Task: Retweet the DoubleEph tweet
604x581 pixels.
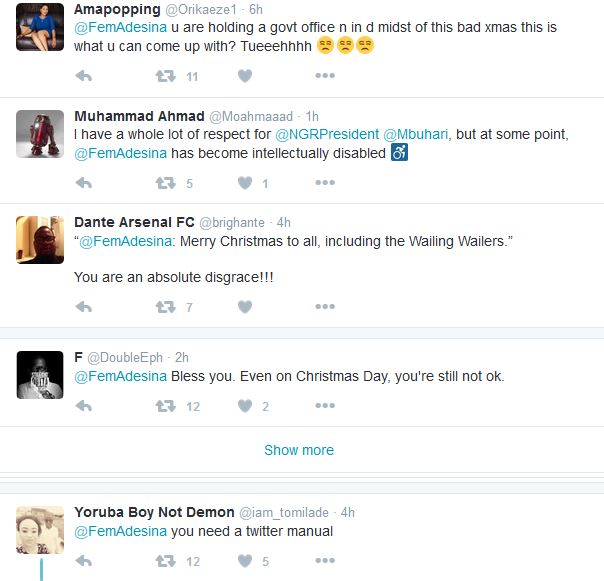Action: pyautogui.click(x=165, y=406)
